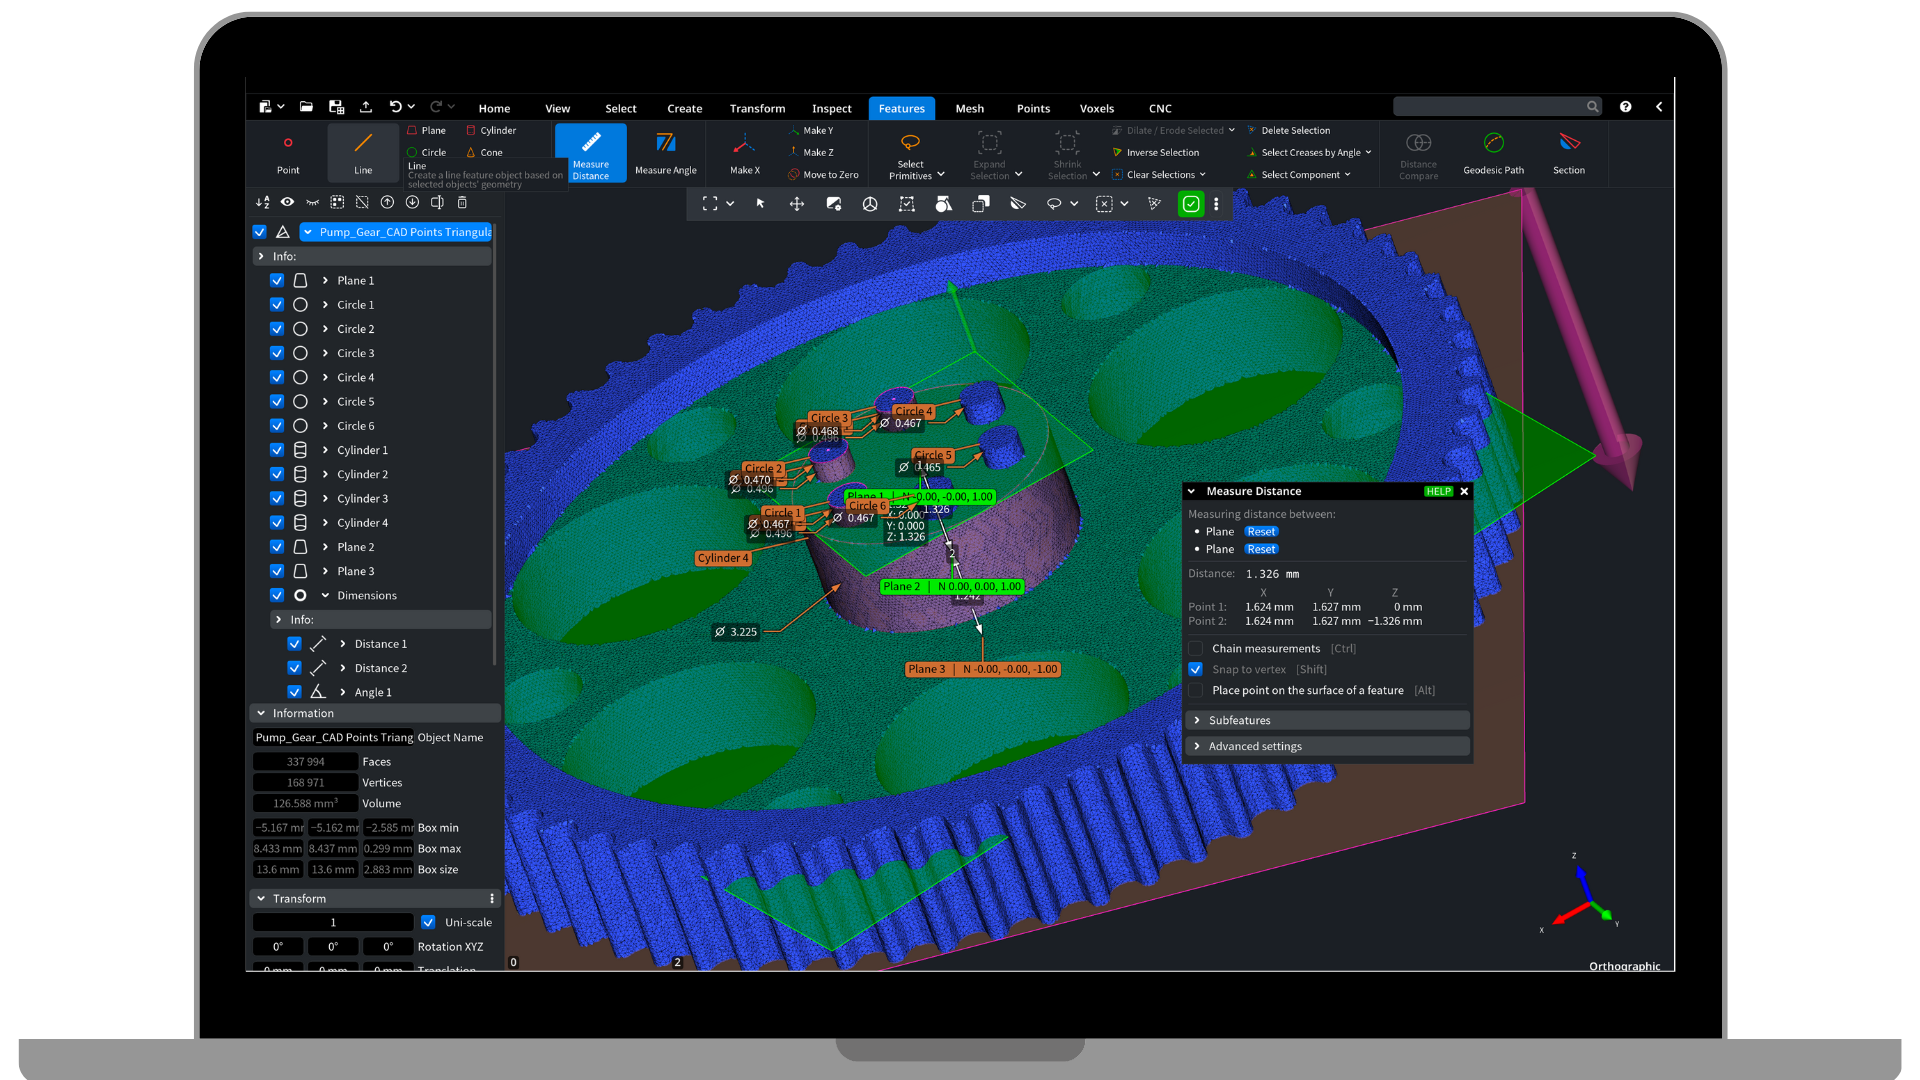1920x1080 pixels.
Task: Click the green HELP button
Action: pos(1438,492)
